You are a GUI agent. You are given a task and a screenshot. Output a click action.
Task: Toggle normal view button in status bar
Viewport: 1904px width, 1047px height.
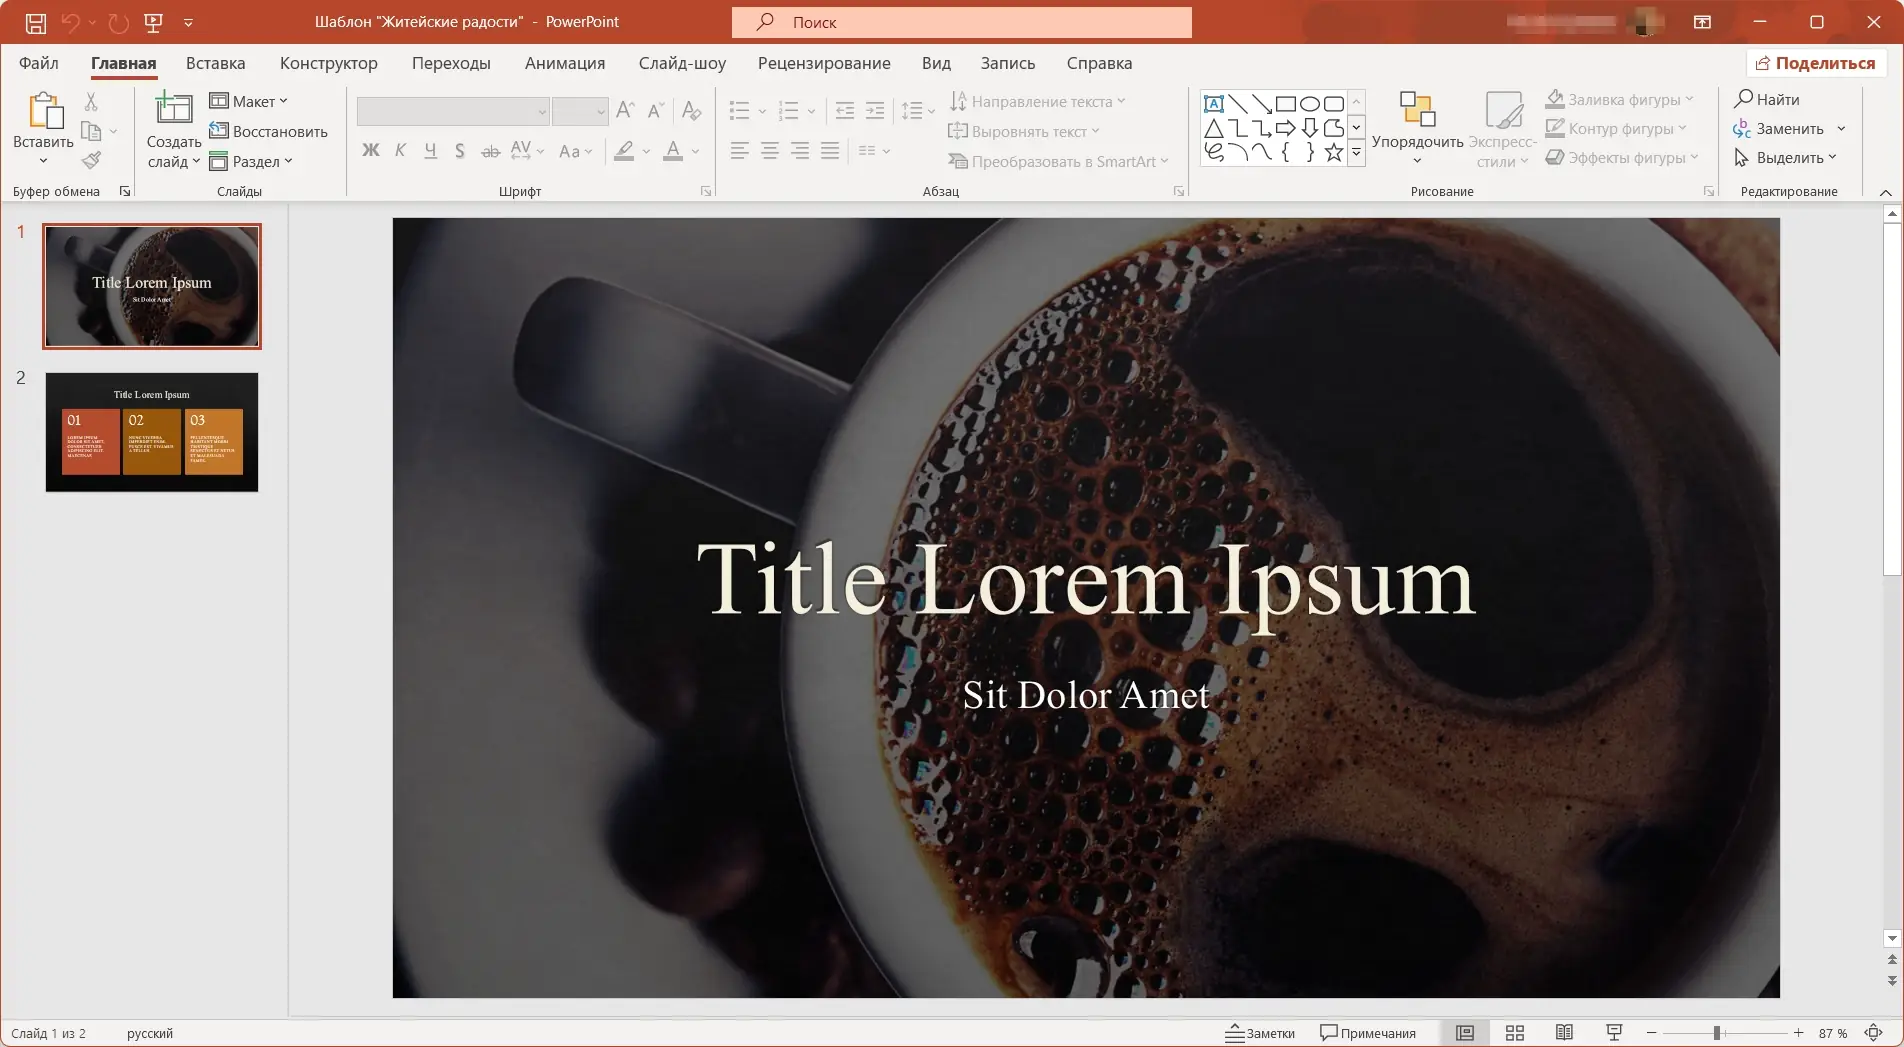[x=1465, y=1033]
